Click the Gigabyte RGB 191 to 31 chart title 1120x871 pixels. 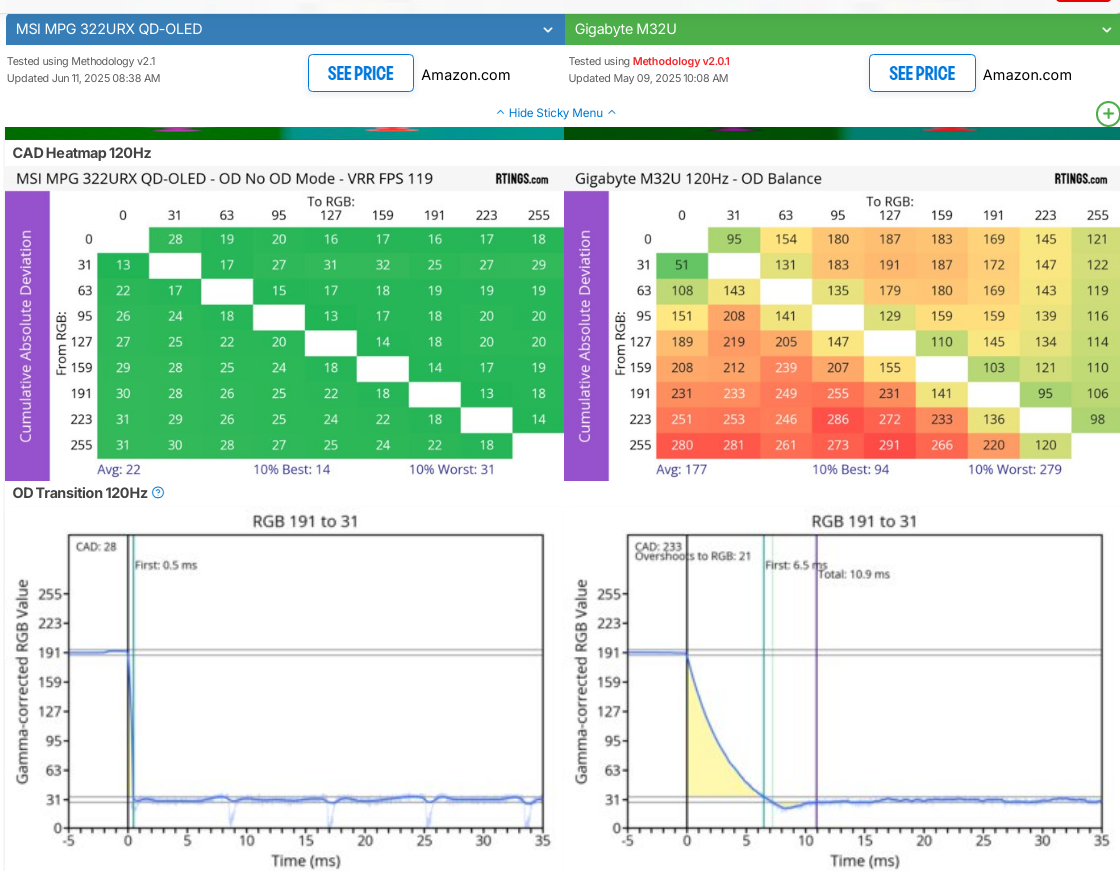pos(864,522)
